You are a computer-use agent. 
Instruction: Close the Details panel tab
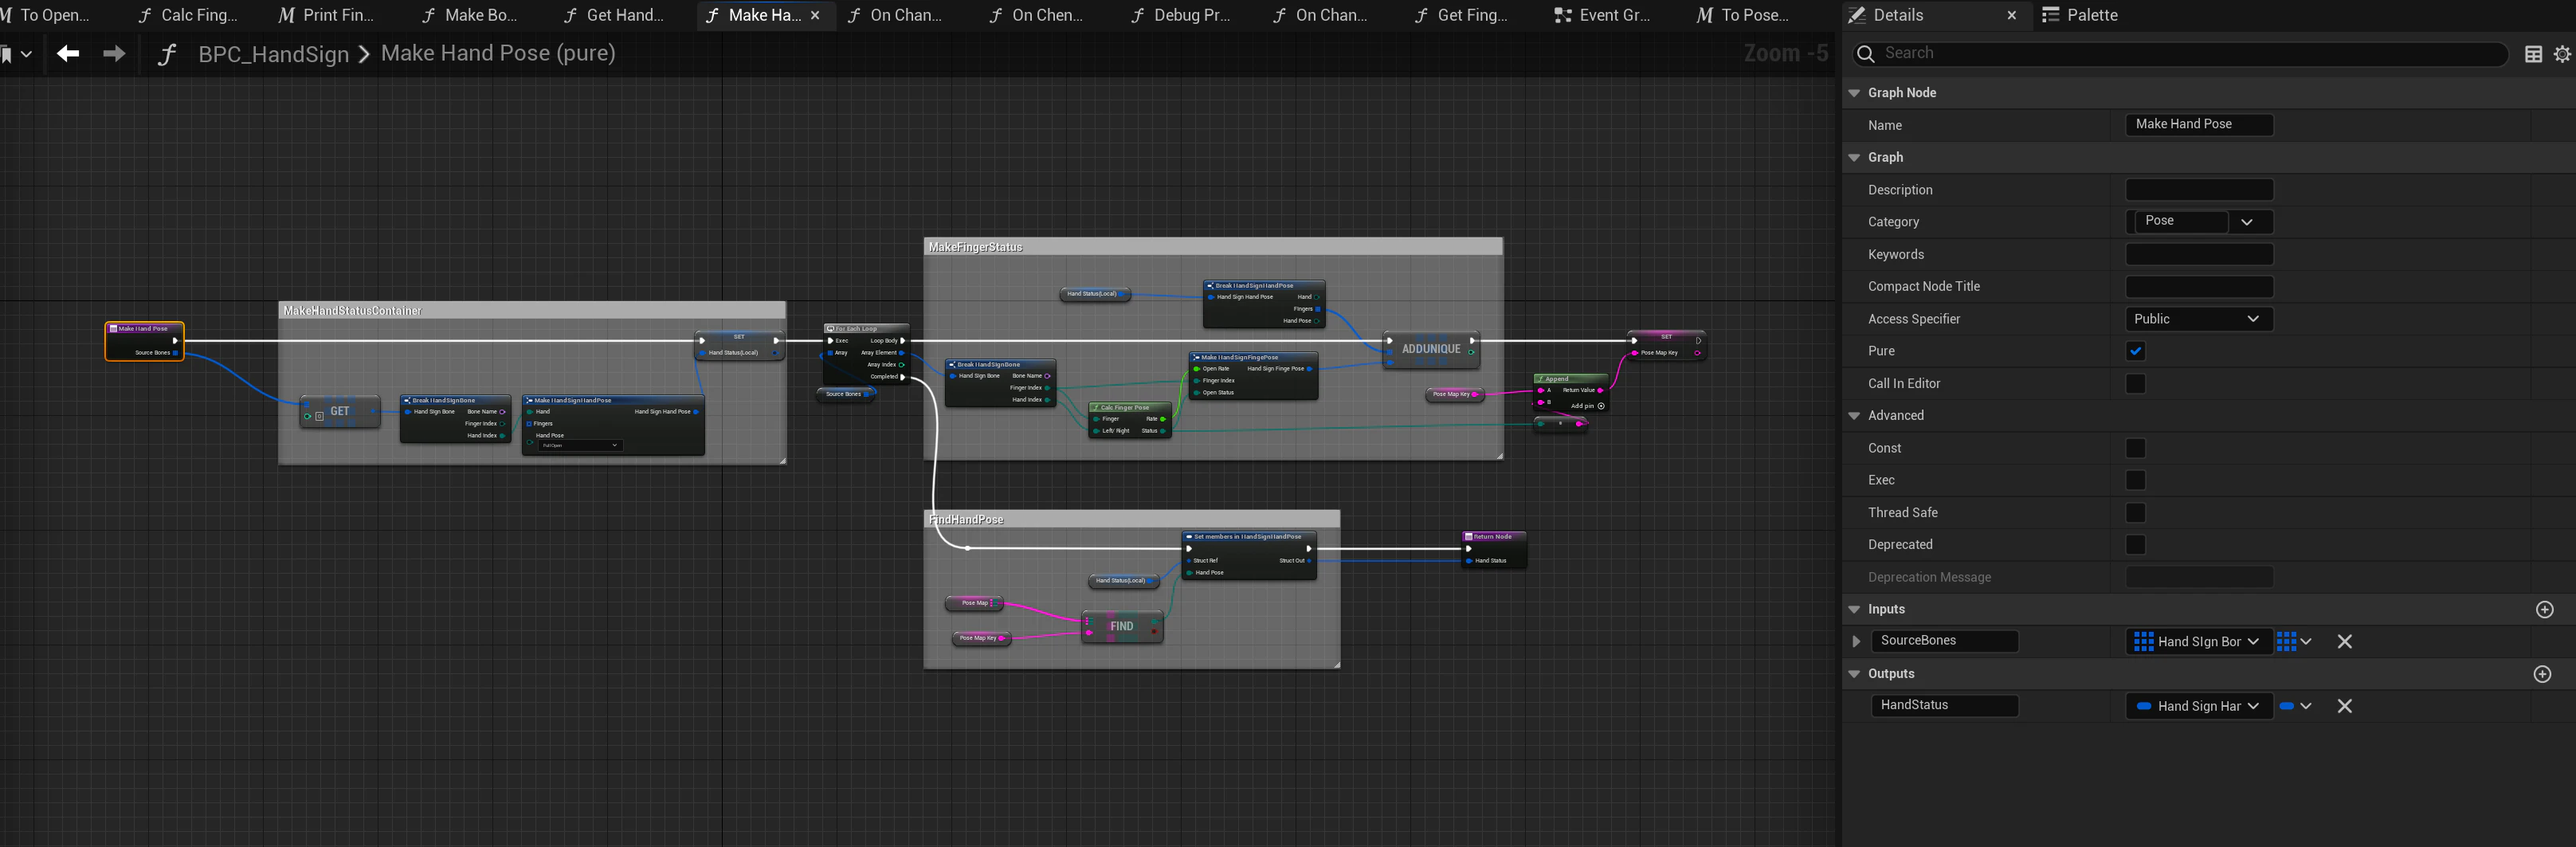2012,15
